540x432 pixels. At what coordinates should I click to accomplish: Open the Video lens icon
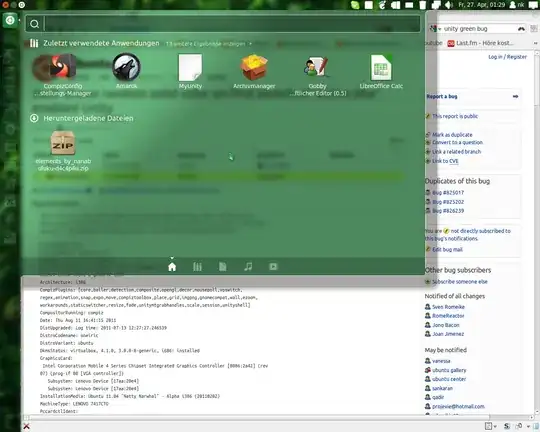[273, 267]
